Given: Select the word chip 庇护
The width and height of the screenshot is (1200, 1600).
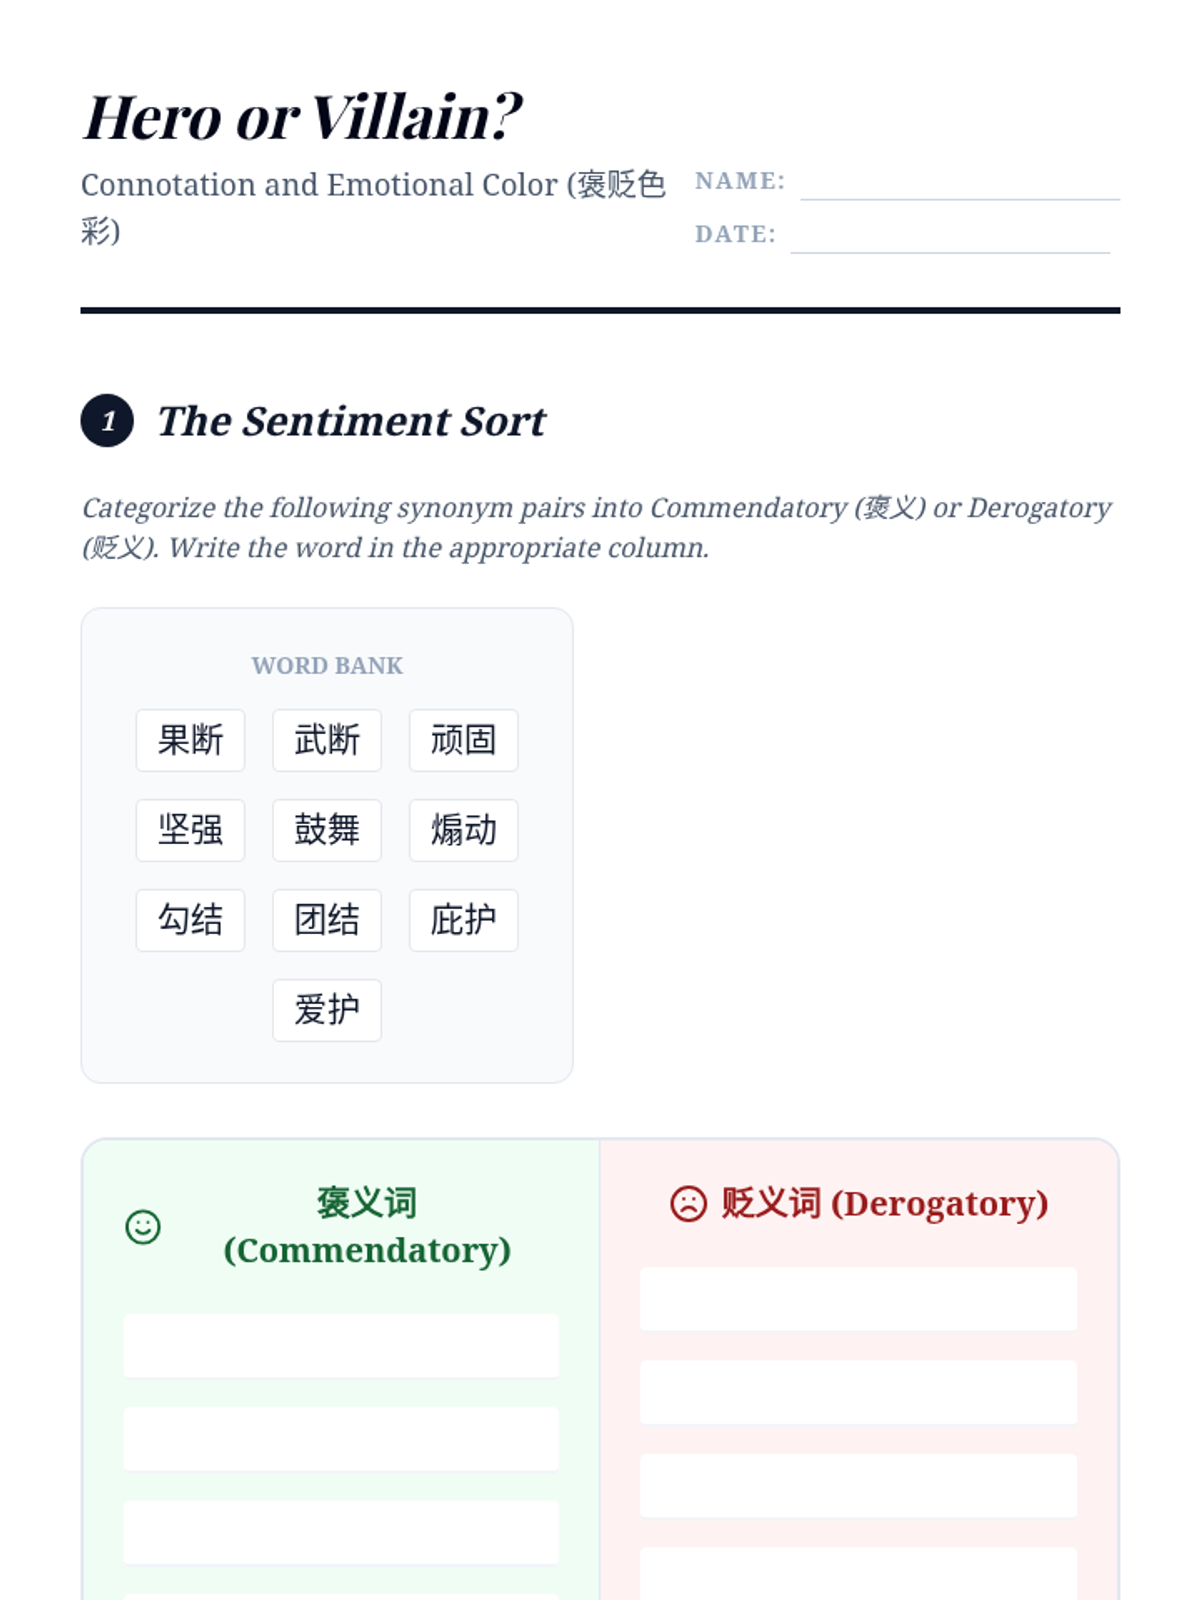Looking at the screenshot, I should point(463,920).
